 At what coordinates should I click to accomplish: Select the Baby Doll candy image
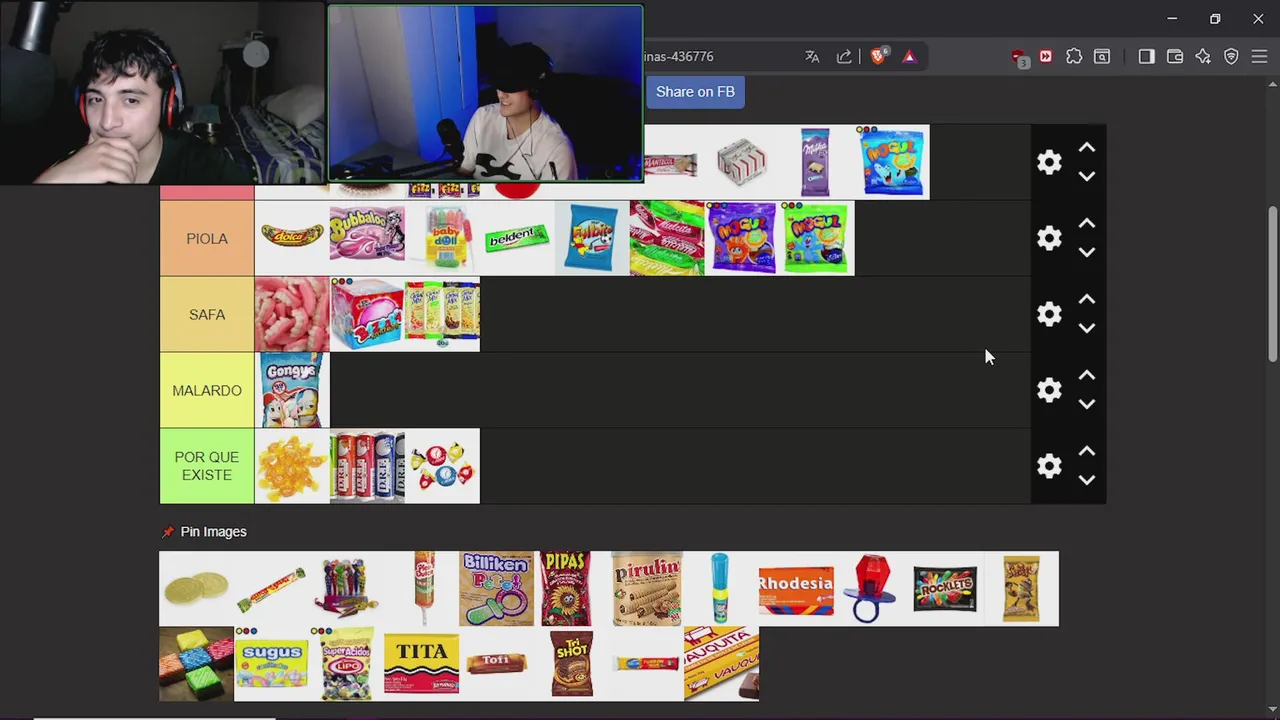(442, 238)
